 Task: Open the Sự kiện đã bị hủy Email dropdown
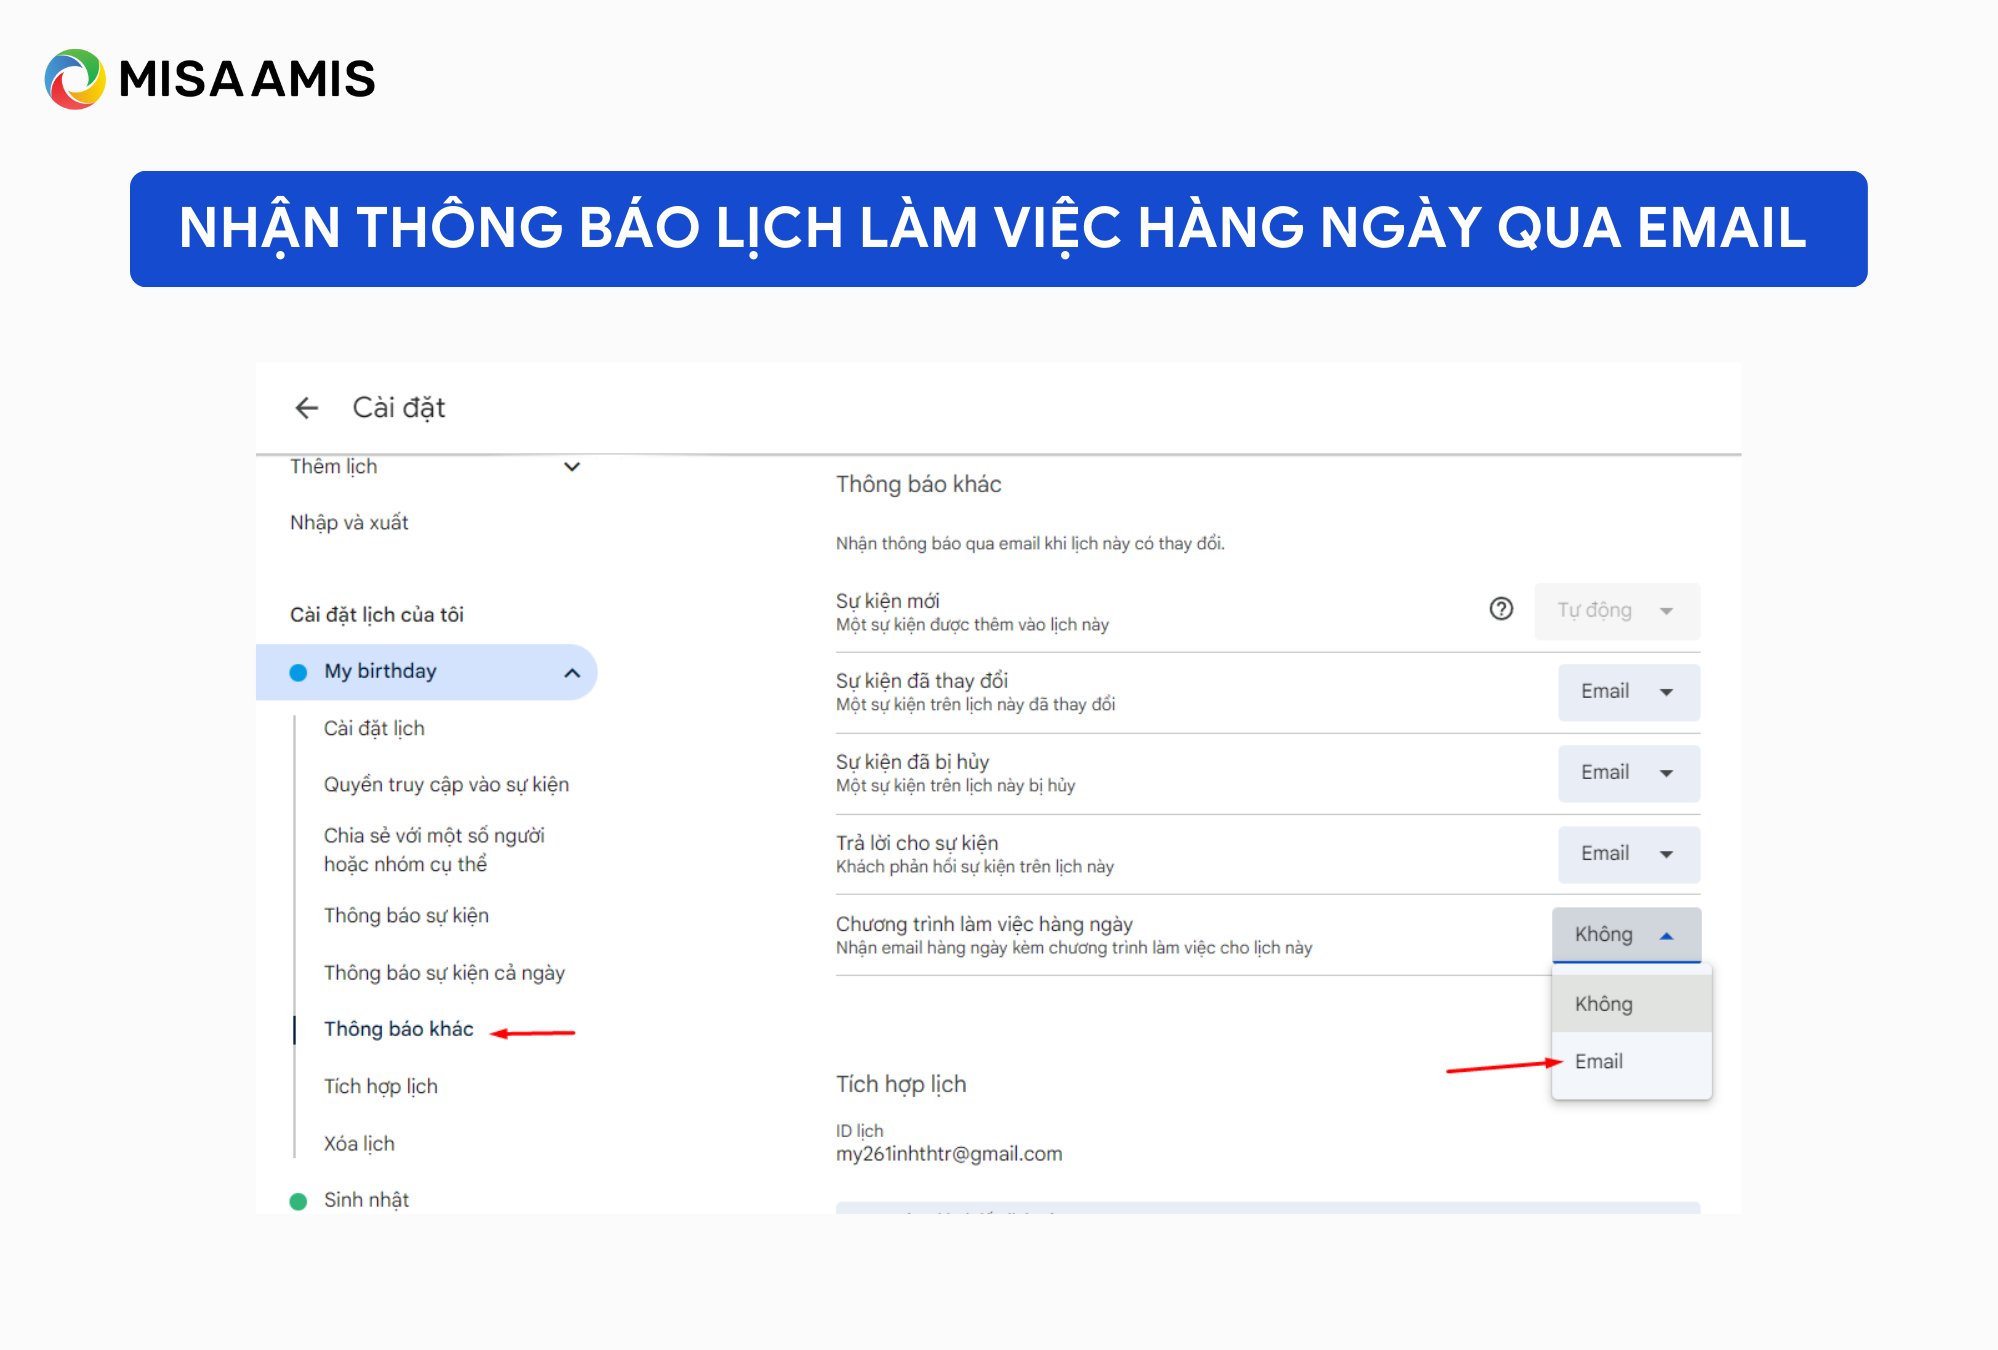1629,773
